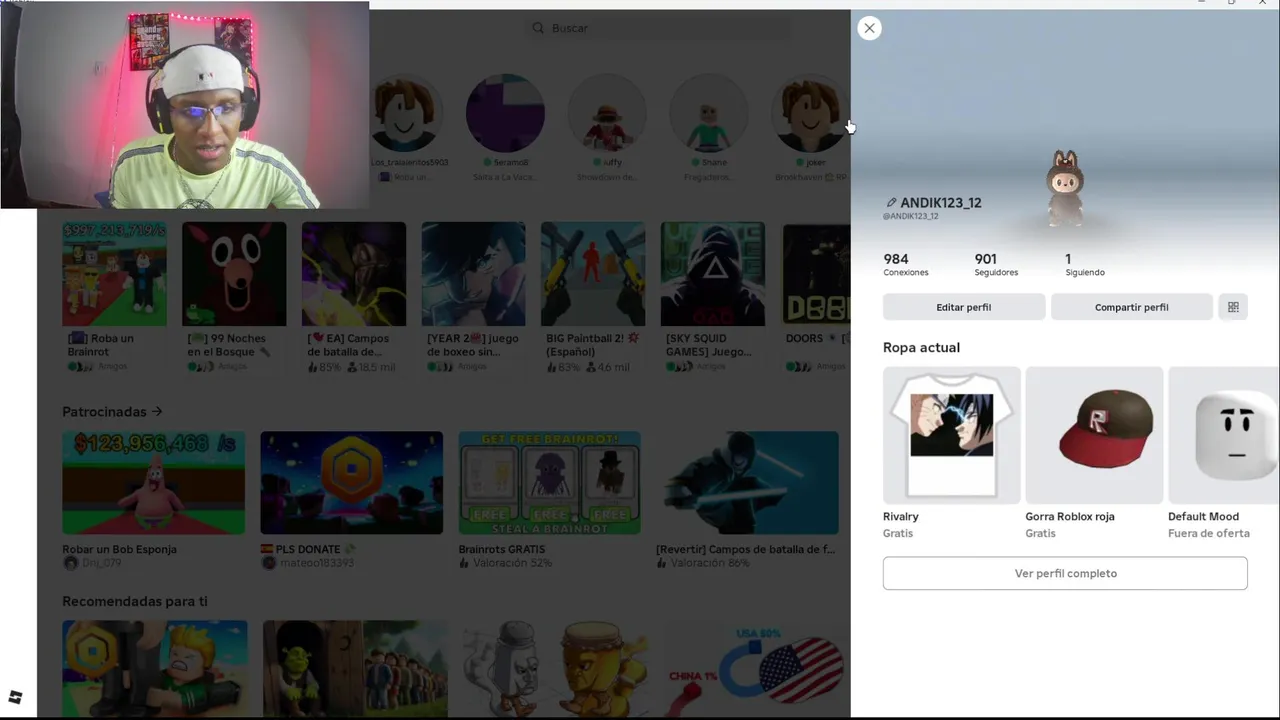
Task: Open juego de boxeo sin... game tile
Action: [473, 297]
